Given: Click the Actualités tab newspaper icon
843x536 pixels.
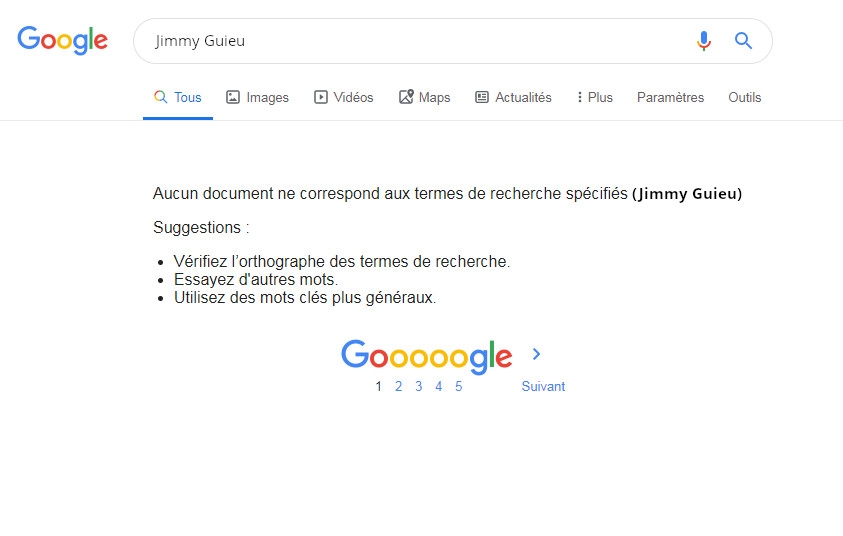Looking at the screenshot, I should click(482, 98).
